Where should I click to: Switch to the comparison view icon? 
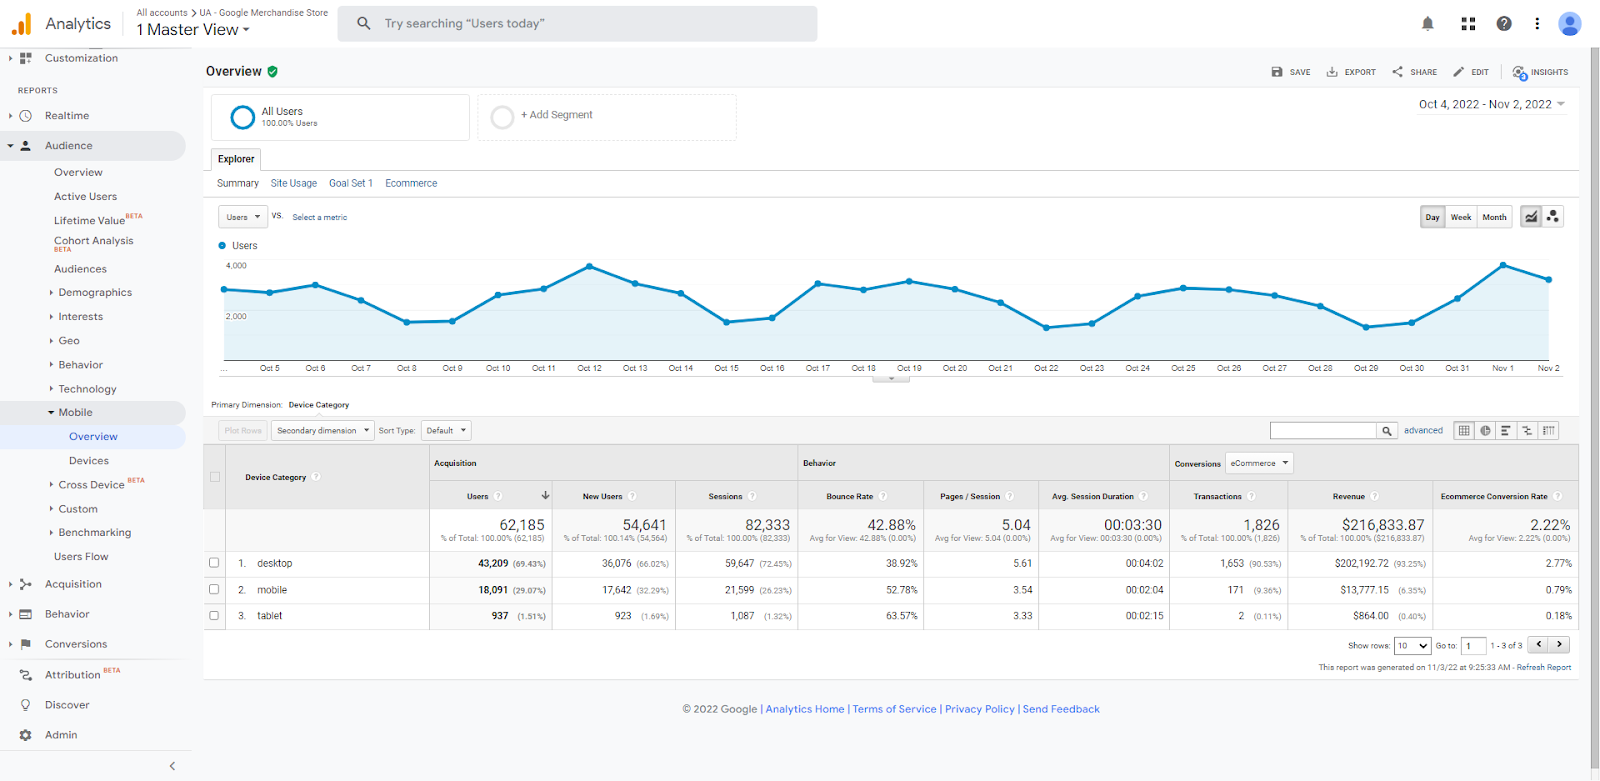tap(1527, 431)
